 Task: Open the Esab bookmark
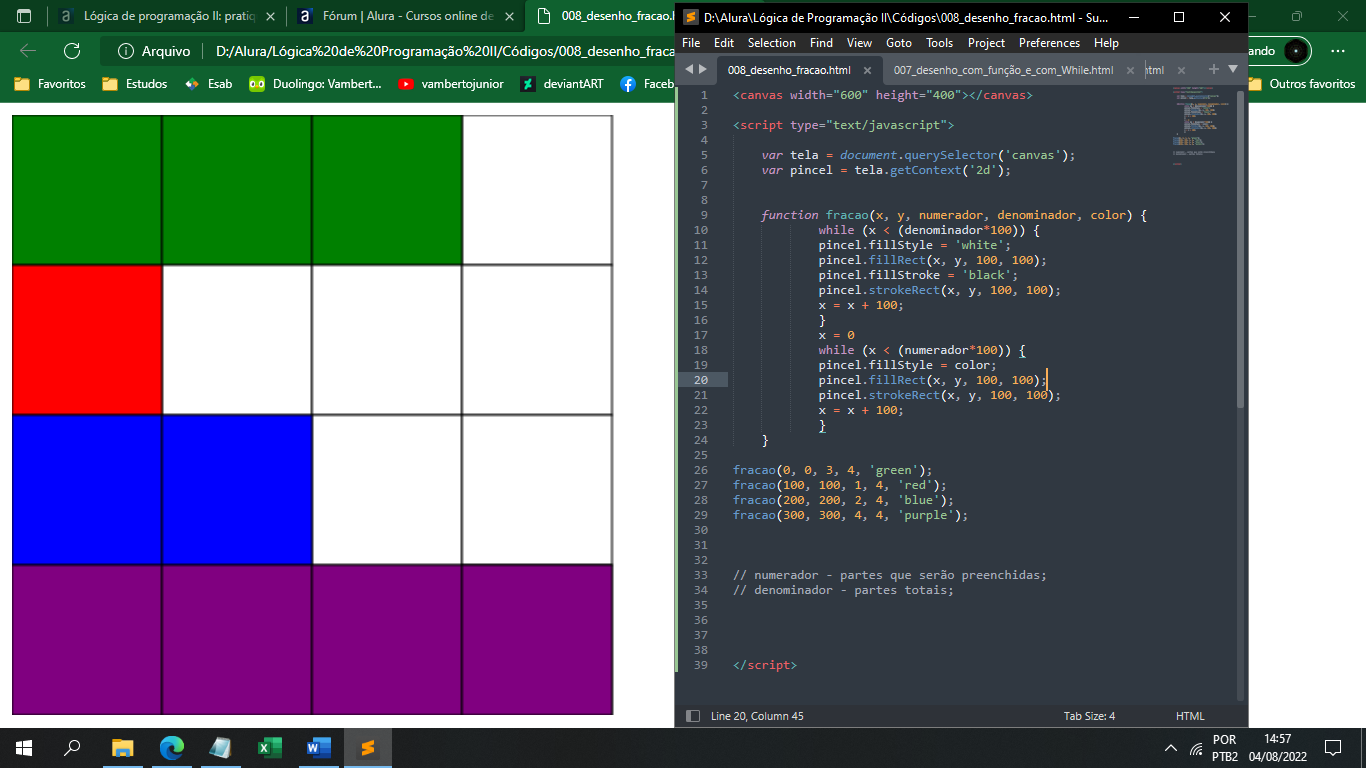tap(208, 84)
